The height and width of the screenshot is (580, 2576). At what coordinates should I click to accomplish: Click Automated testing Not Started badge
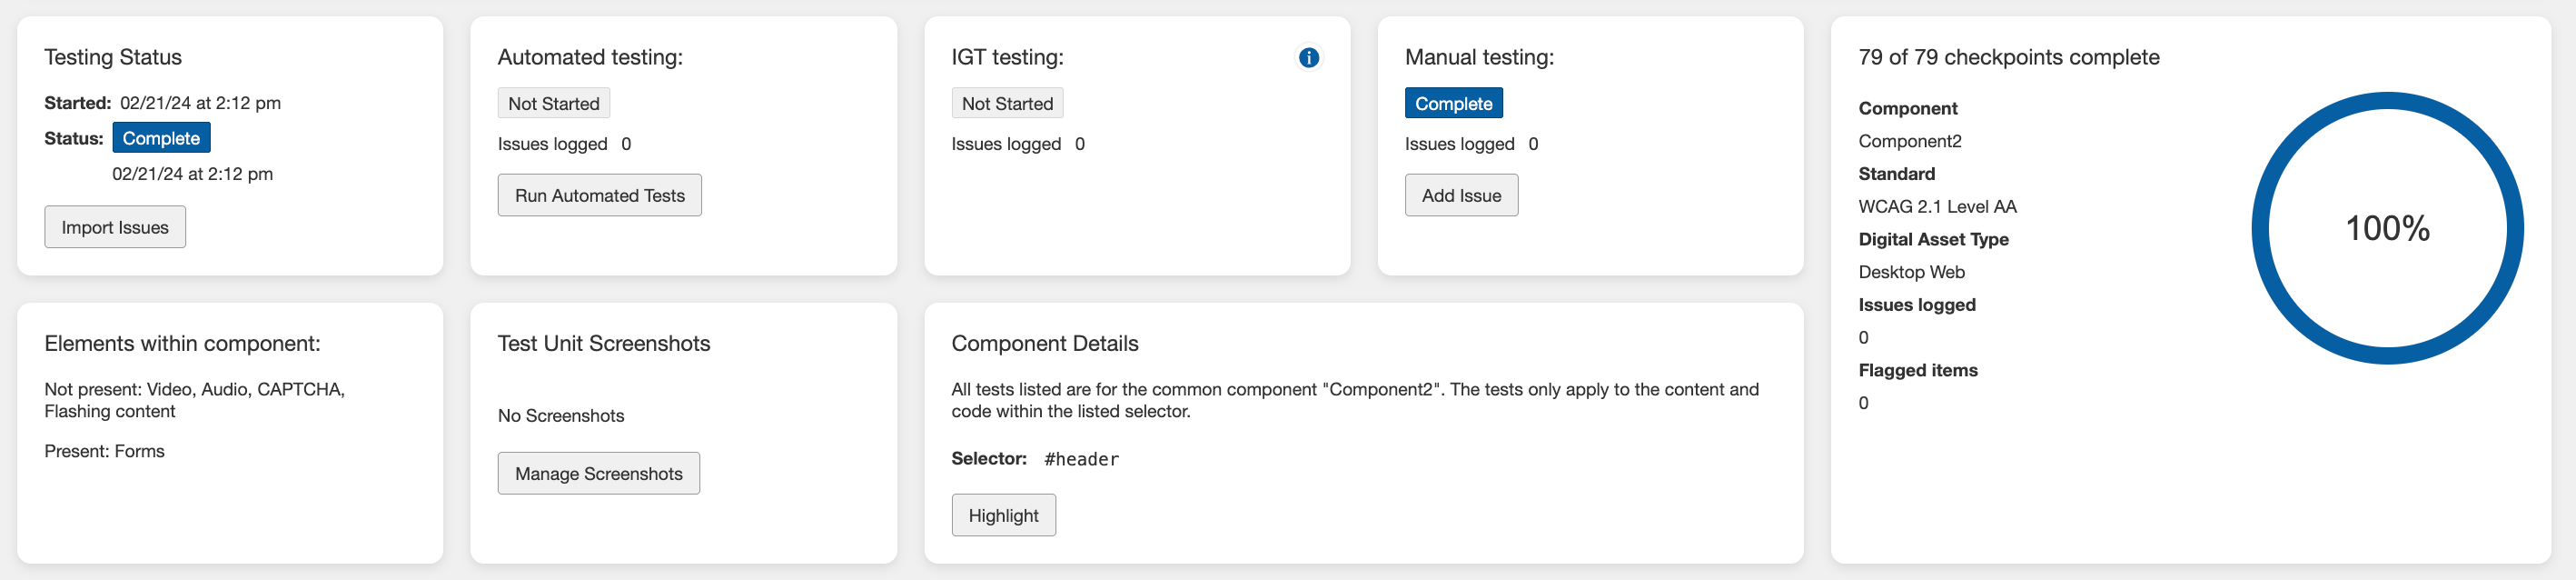(x=553, y=104)
